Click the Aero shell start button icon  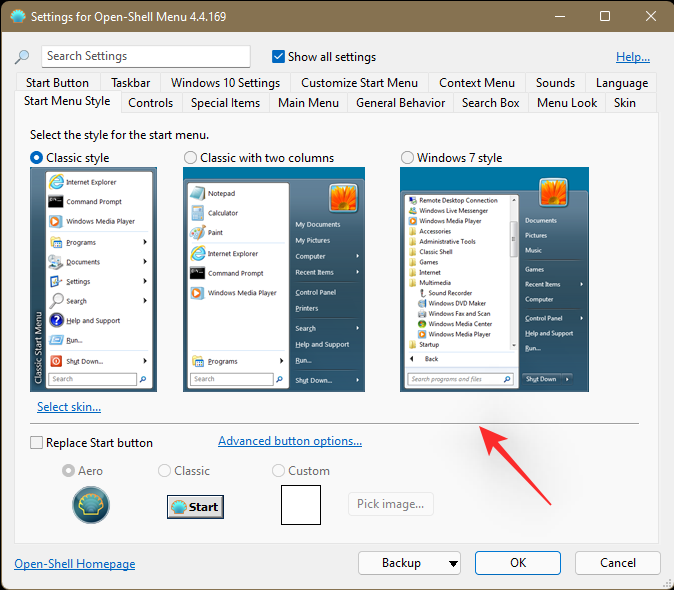[91, 505]
